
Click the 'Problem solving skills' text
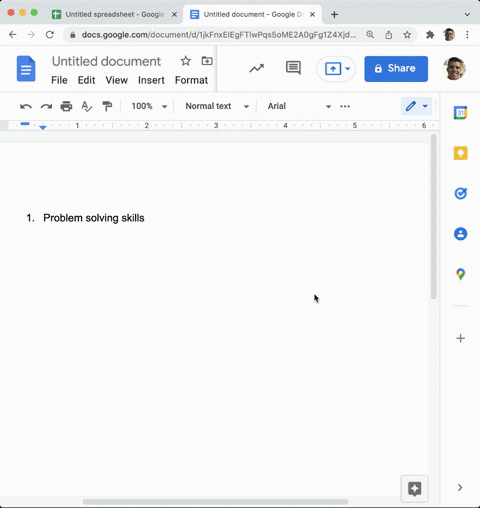[94, 218]
